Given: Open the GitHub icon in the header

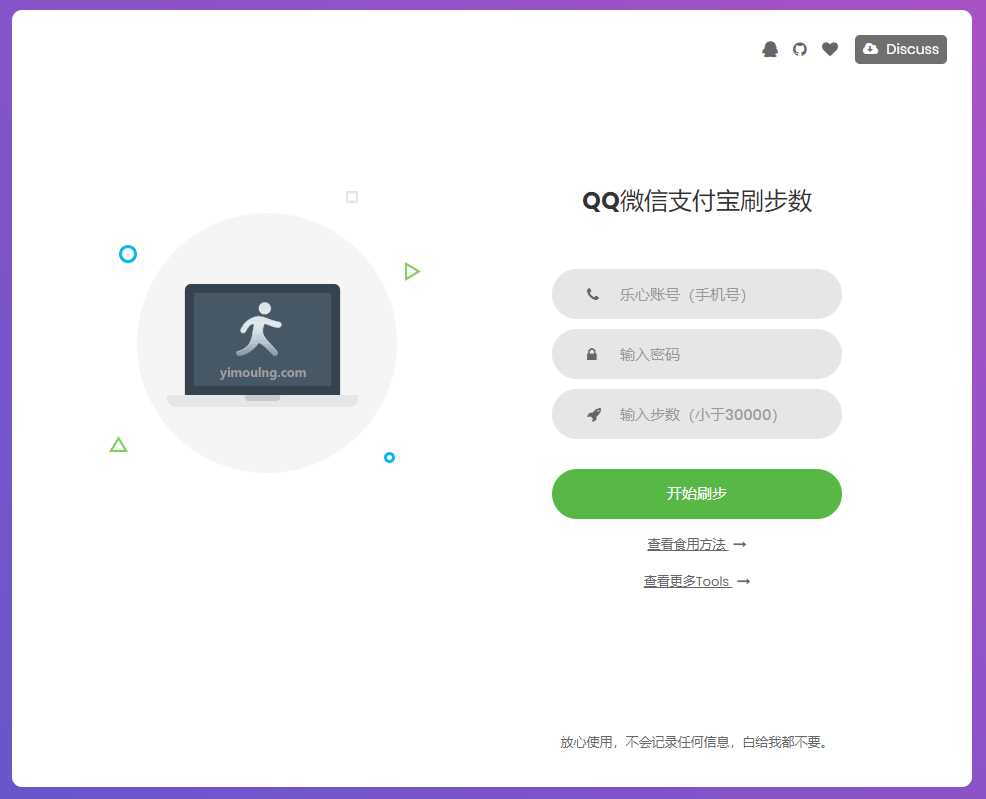Looking at the screenshot, I should point(800,49).
